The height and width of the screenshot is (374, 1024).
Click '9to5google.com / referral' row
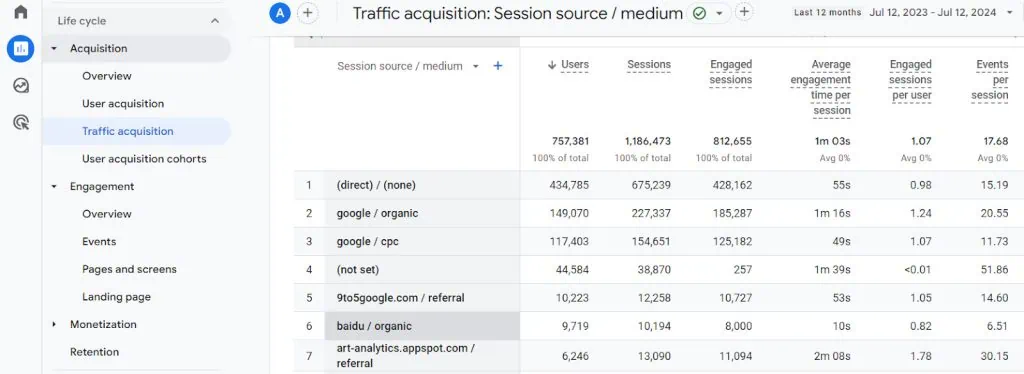point(658,298)
